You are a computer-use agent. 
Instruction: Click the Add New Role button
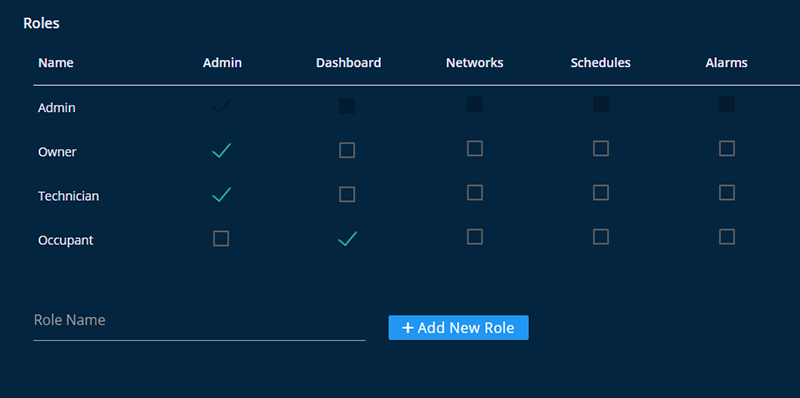tap(458, 328)
